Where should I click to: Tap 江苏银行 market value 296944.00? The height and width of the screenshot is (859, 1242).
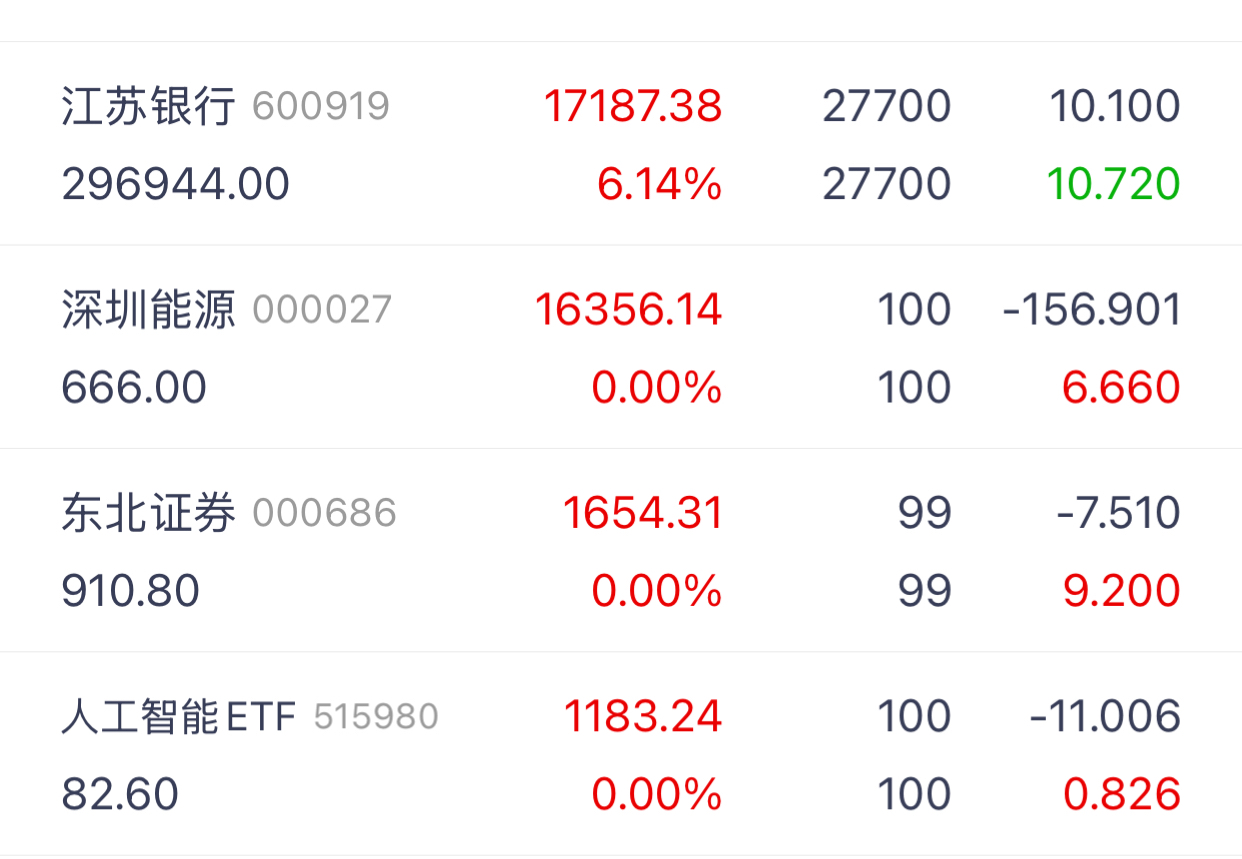pyautogui.click(x=176, y=185)
